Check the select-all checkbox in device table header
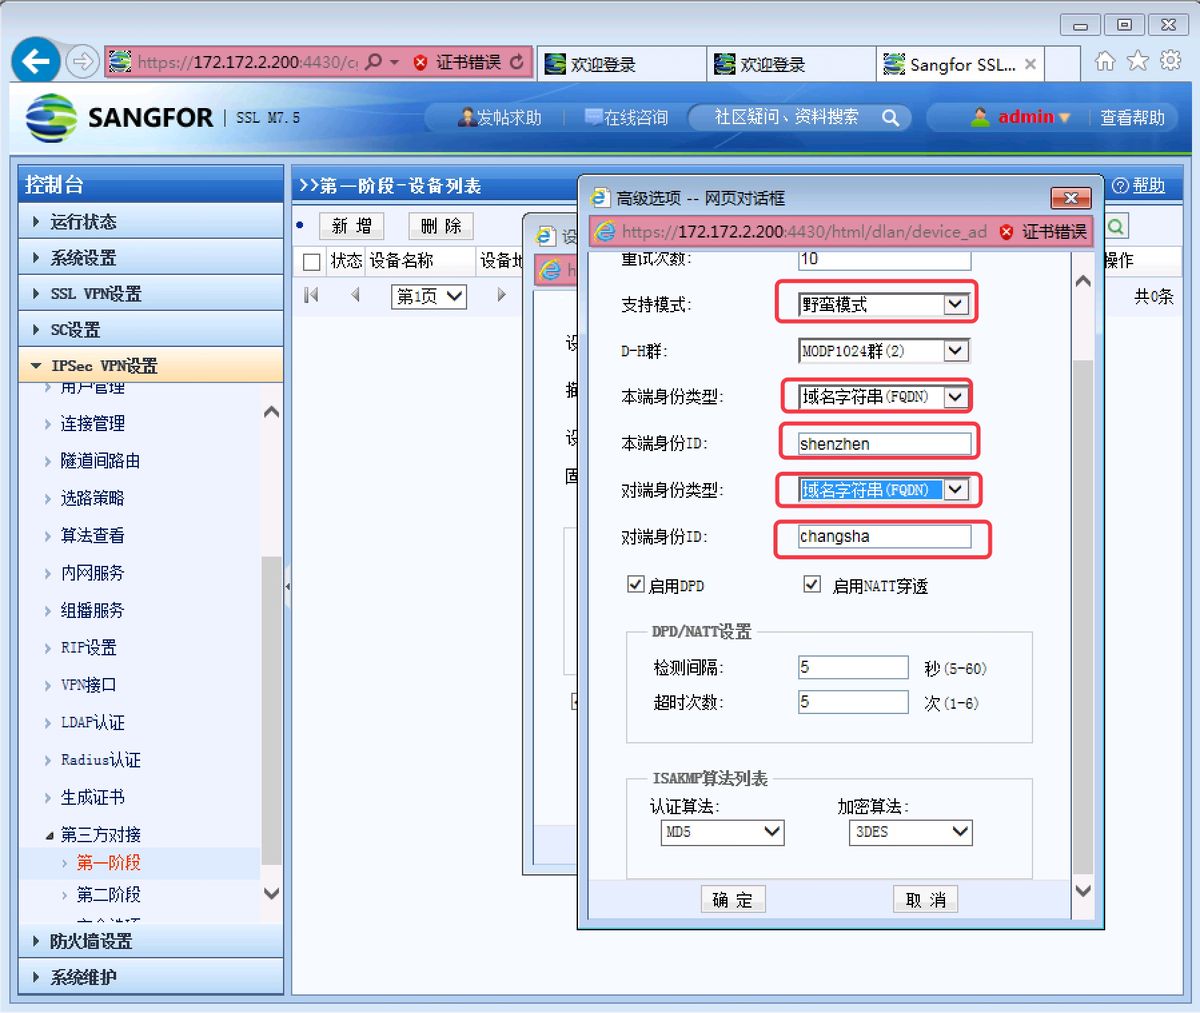 [x=311, y=262]
